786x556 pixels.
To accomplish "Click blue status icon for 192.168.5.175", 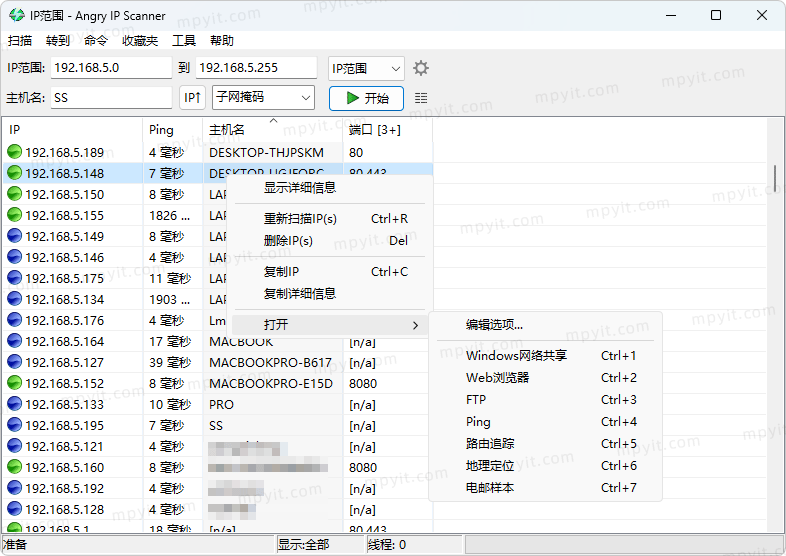I will pyautogui.click(x=15, y=278).
